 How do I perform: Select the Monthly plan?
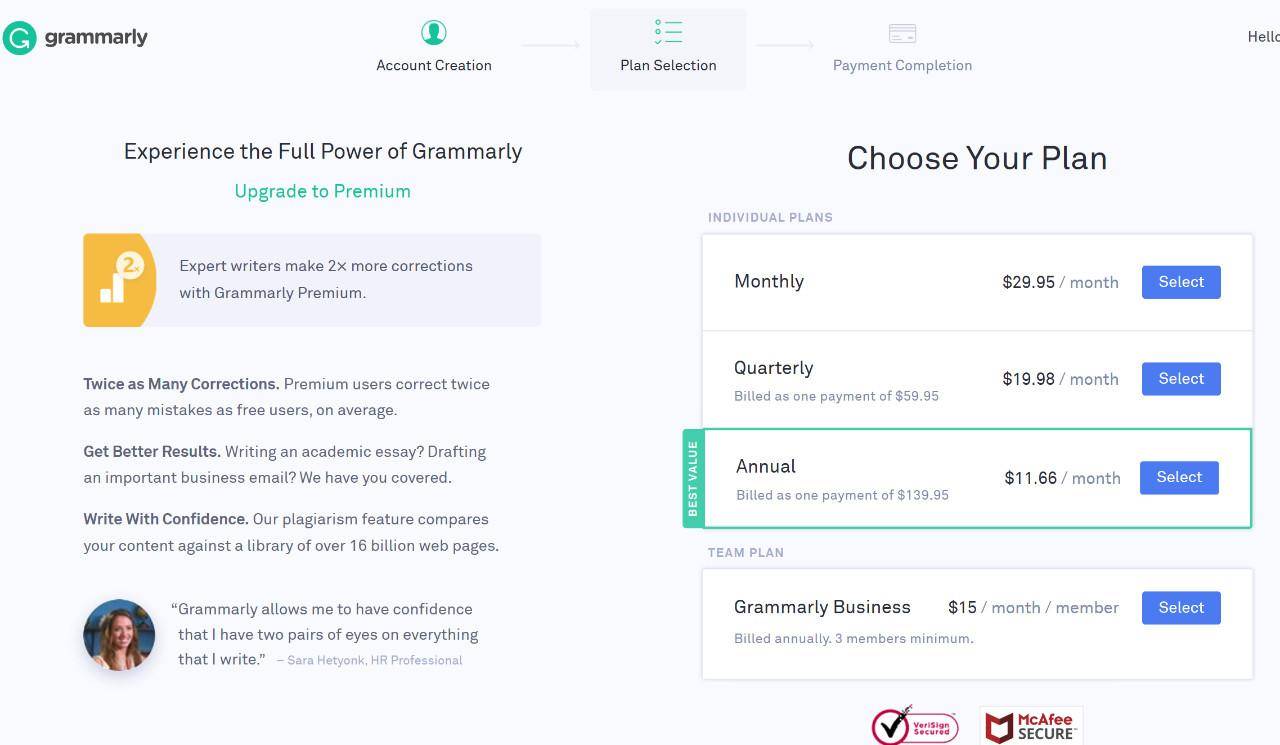point(1181,282)
